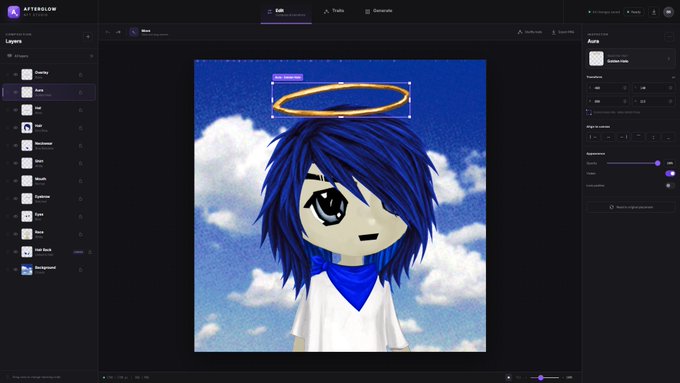The height and width of the screenshot is (383, 680).
Task: Click the Background layer thumbnail
Action: tap(27, 270)
